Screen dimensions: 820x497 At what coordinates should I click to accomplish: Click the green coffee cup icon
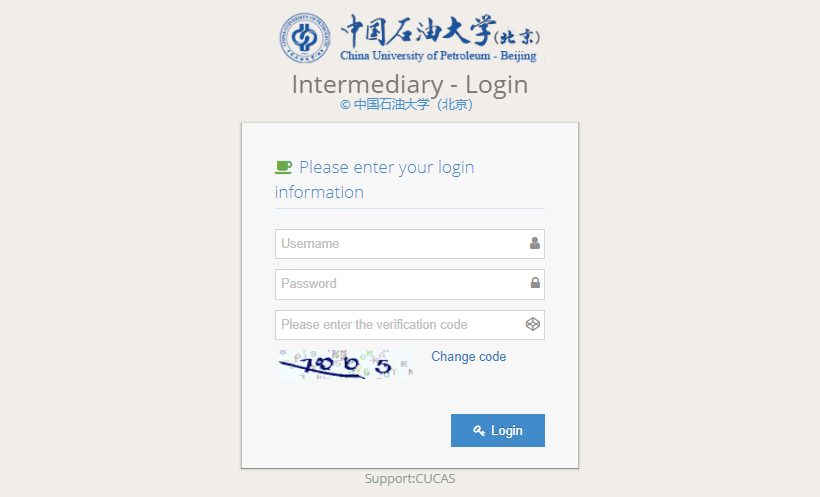pyautogui.click(x=283, y=167)
